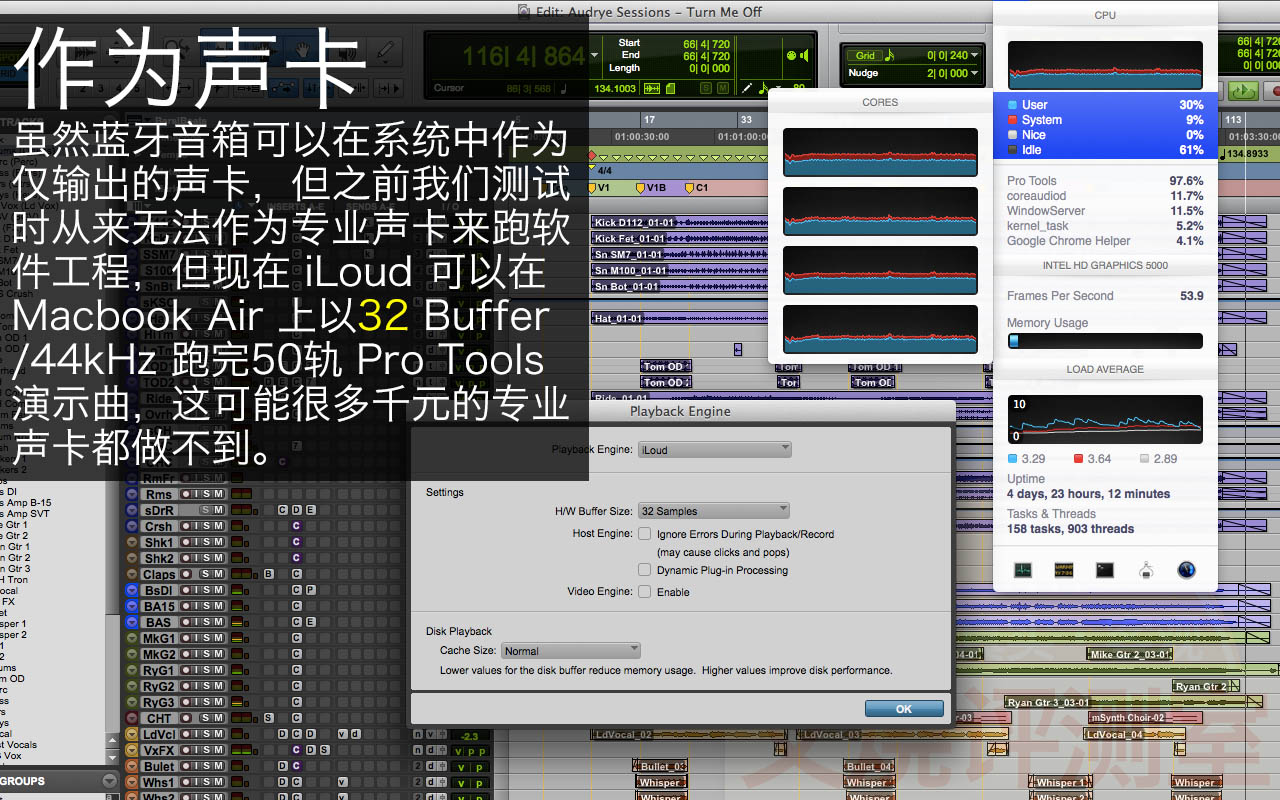
Task: Open the Playback Engine iLoud dropdown
Action: 714,450
